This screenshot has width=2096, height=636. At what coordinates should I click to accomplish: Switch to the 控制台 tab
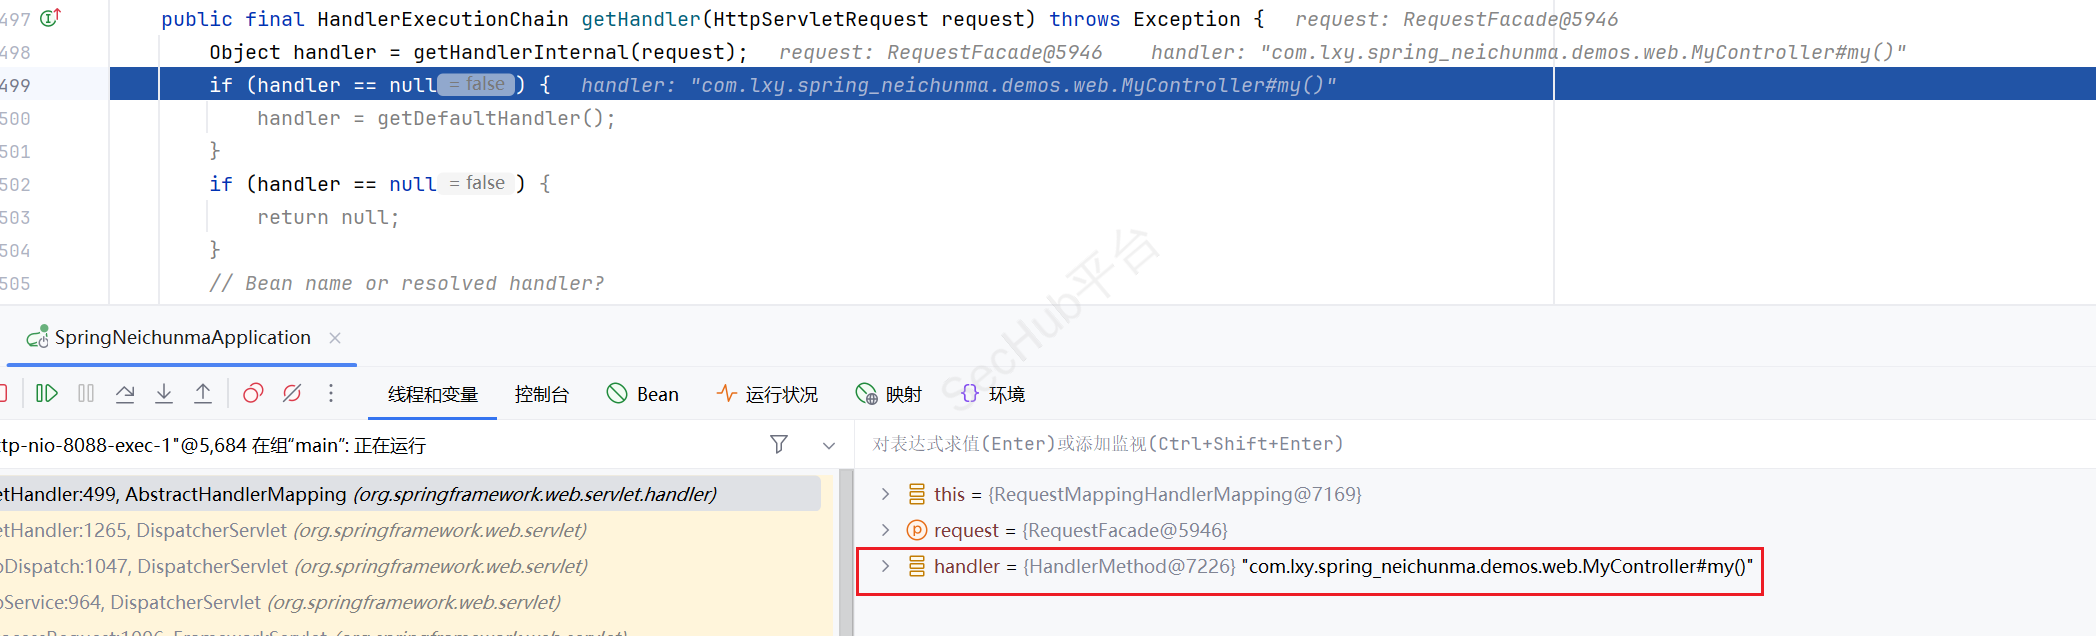click(x=541, y=395)
